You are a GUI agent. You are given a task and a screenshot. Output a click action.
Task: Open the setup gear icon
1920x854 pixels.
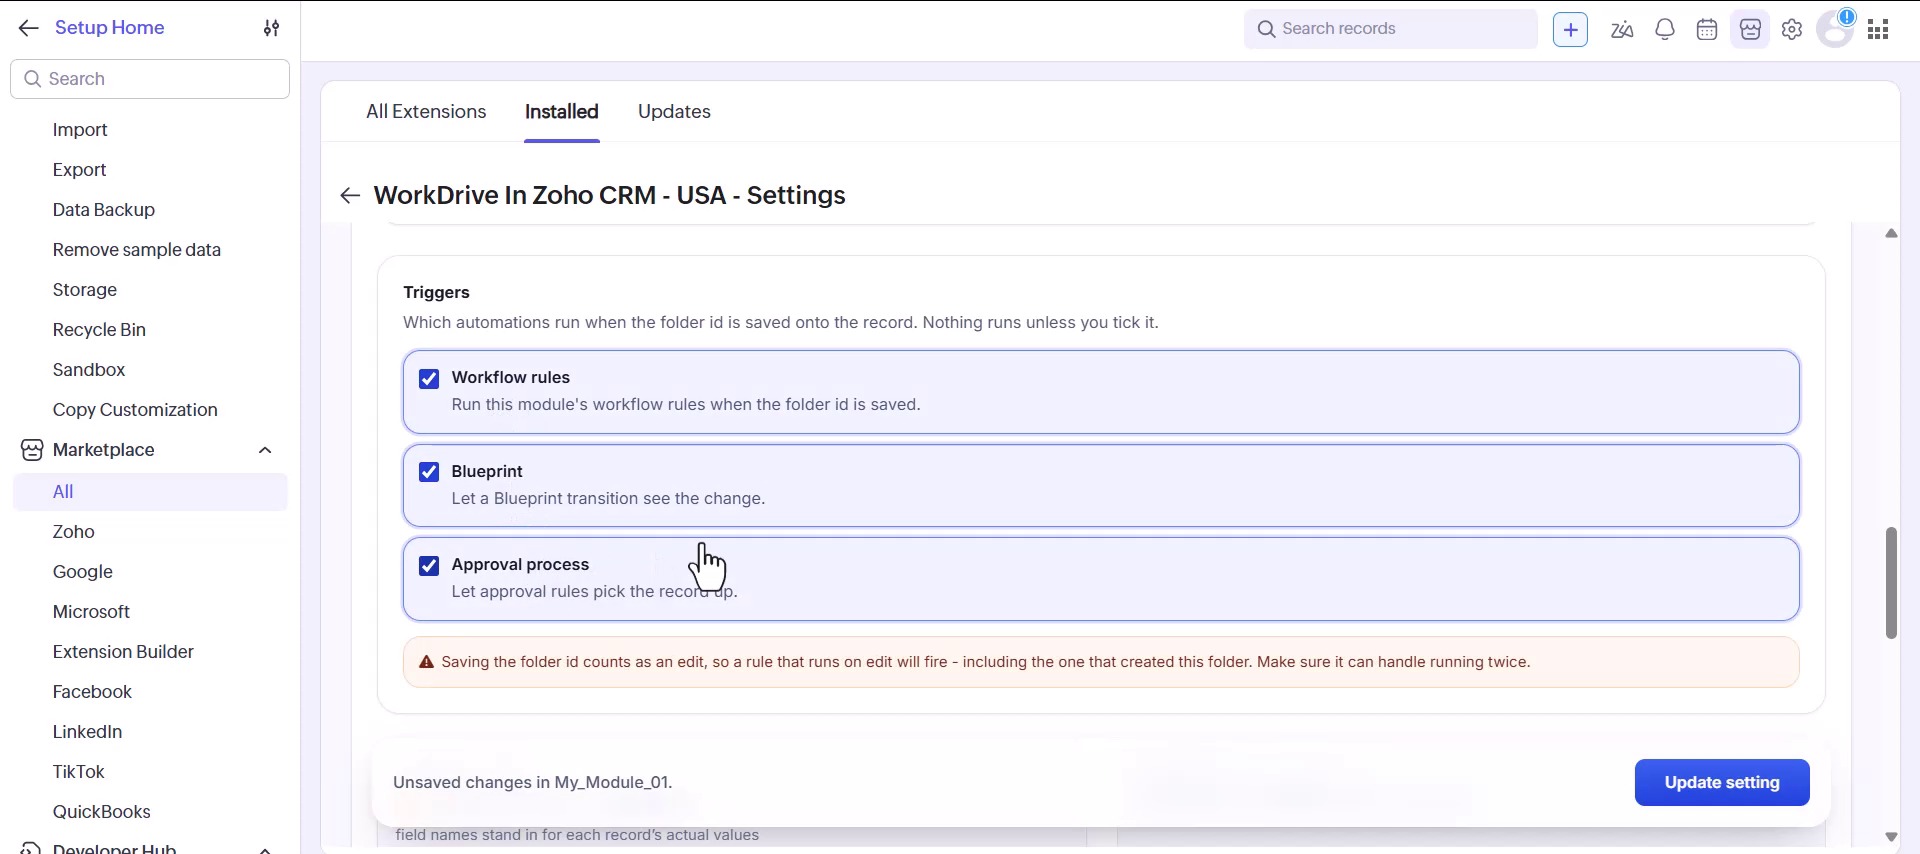click(x=1792, y=29)
